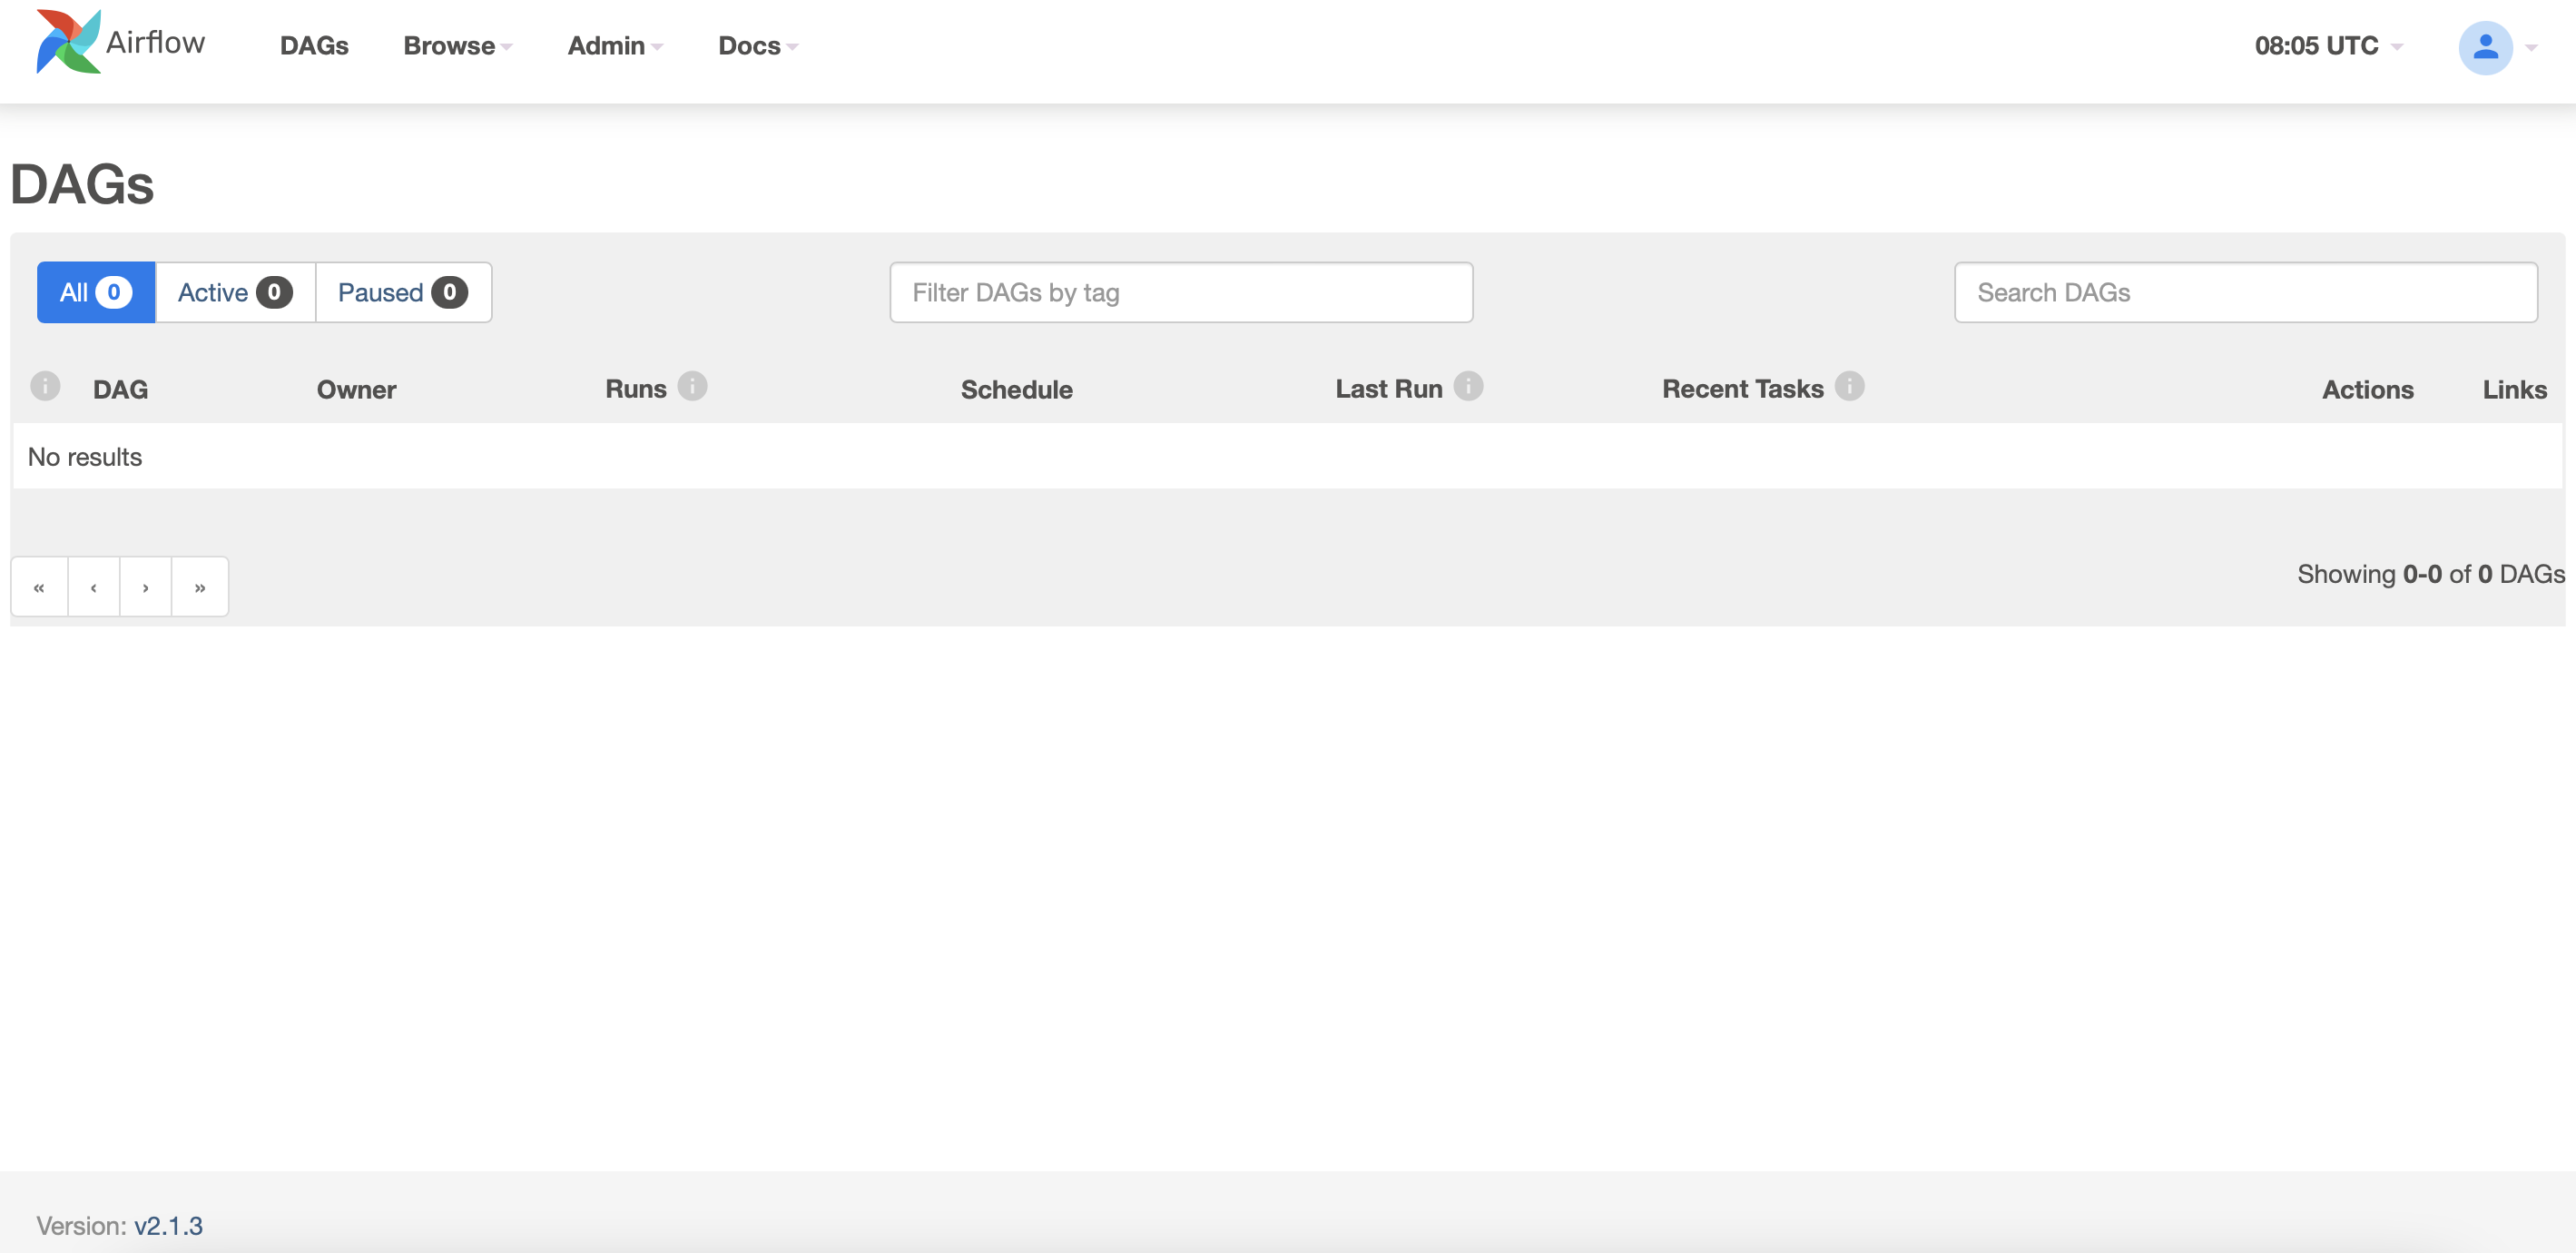Screen dimensions: 2576x1253
Task: Show only Active DAGs
Action: coord(235,292)
